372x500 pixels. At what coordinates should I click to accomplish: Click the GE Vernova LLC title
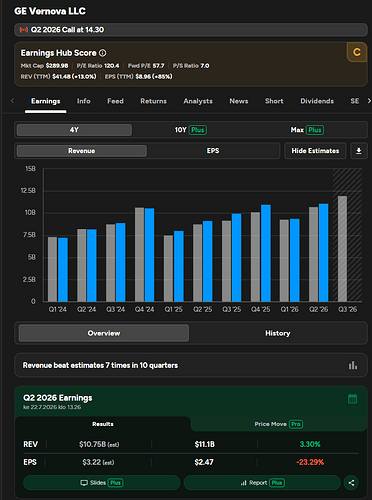[x=50, y=11]
